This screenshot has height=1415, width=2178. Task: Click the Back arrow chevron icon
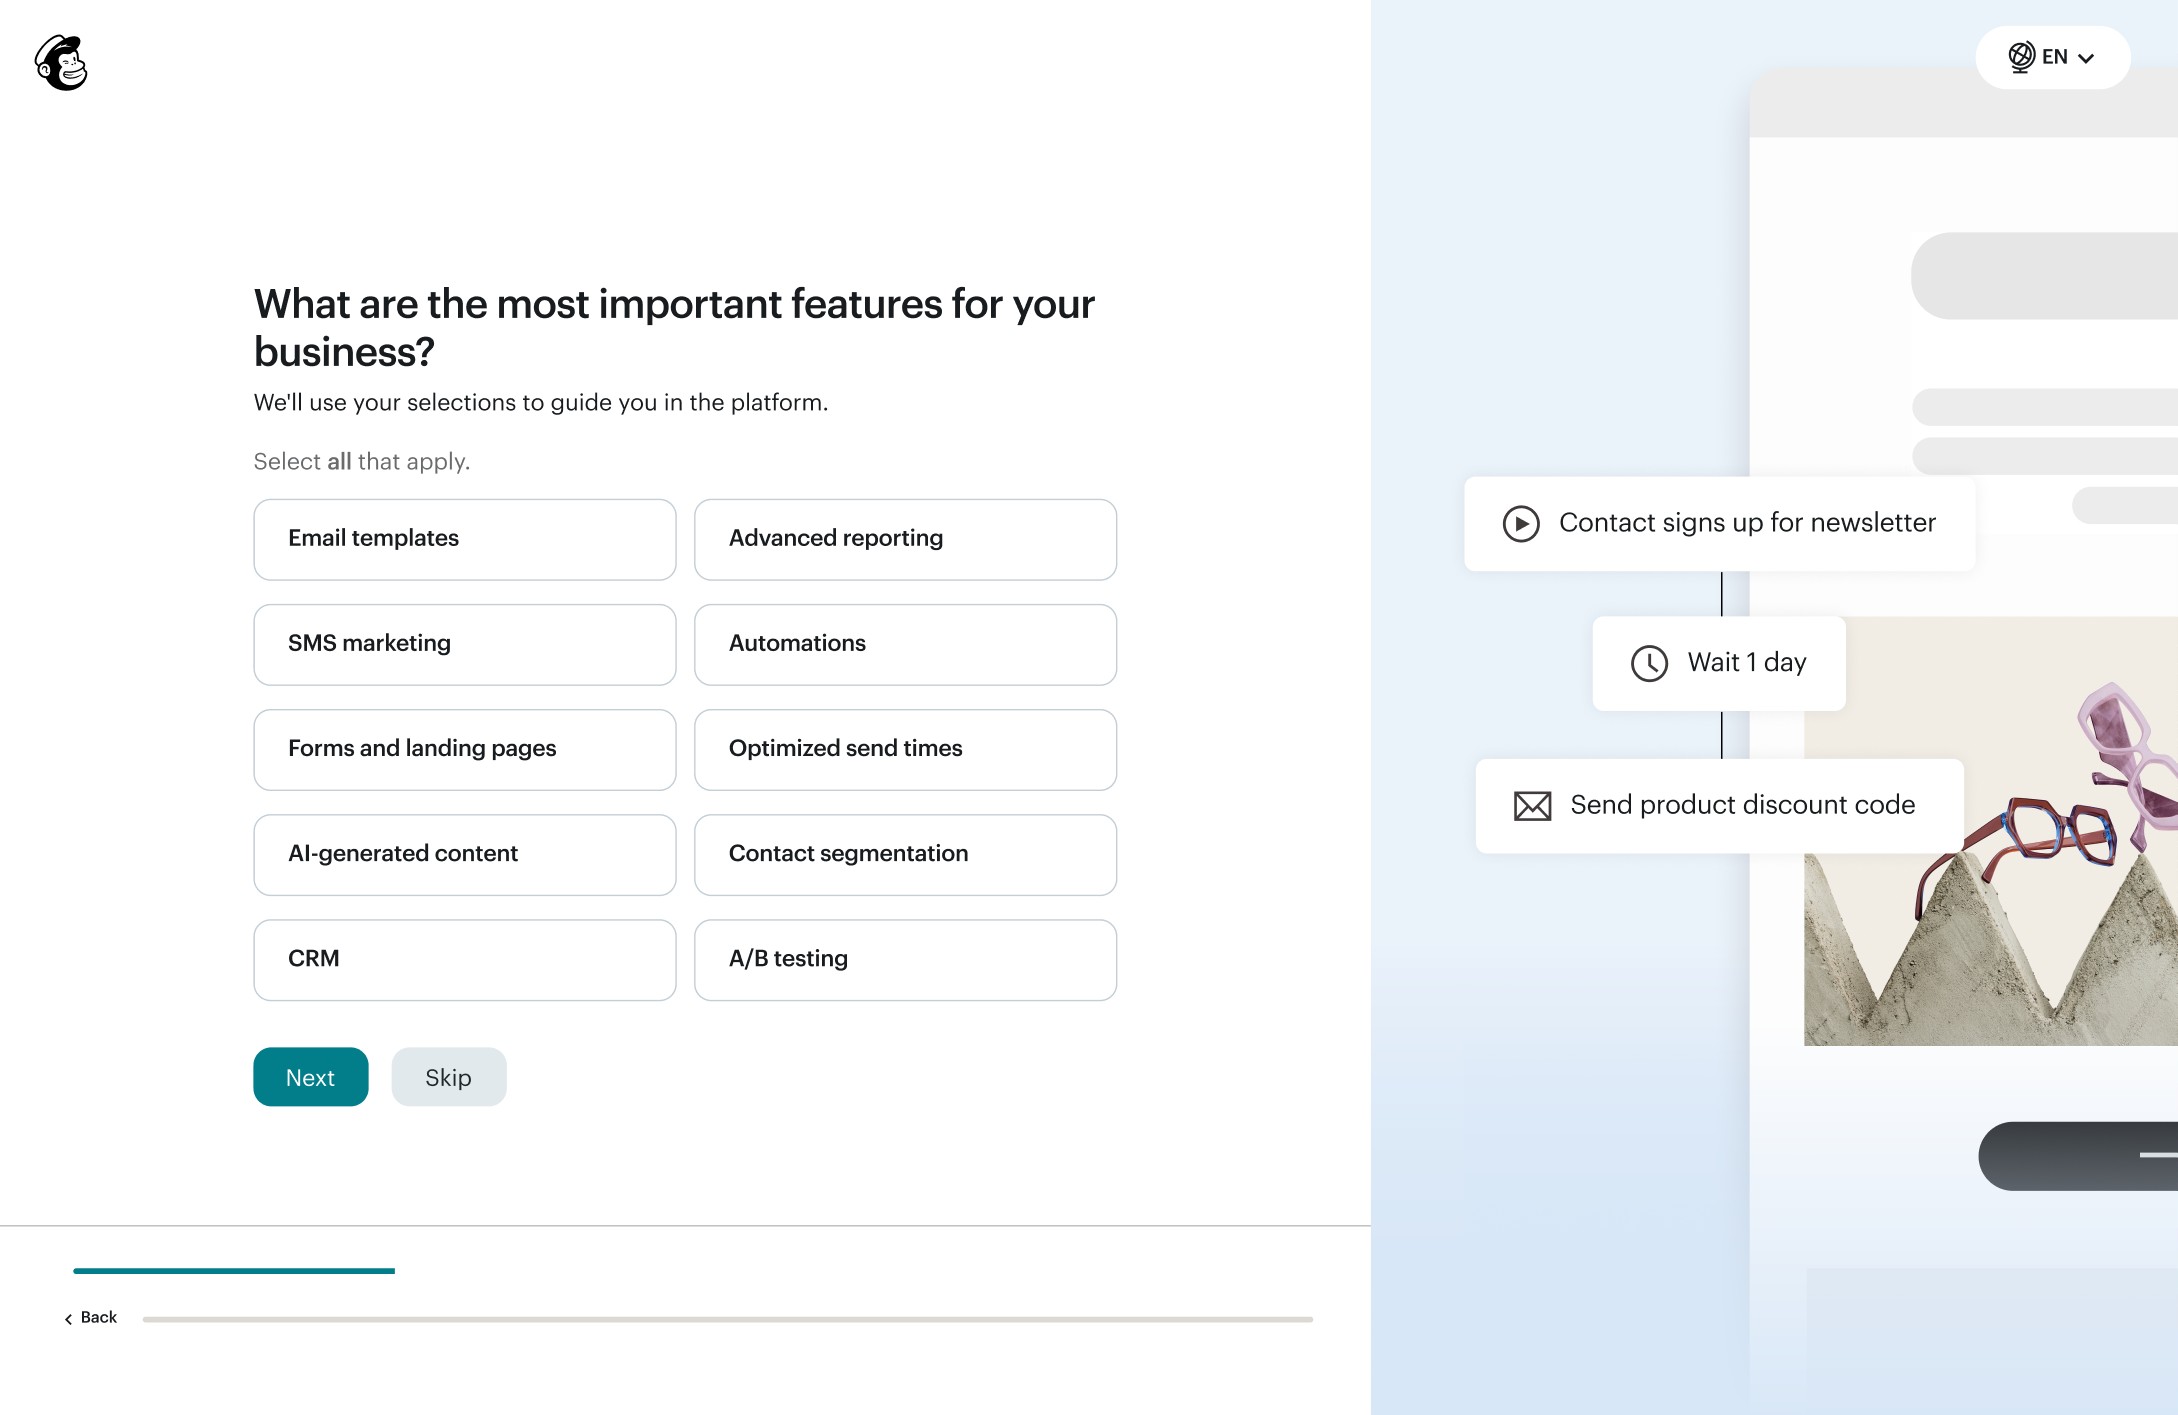point(68,1319)
